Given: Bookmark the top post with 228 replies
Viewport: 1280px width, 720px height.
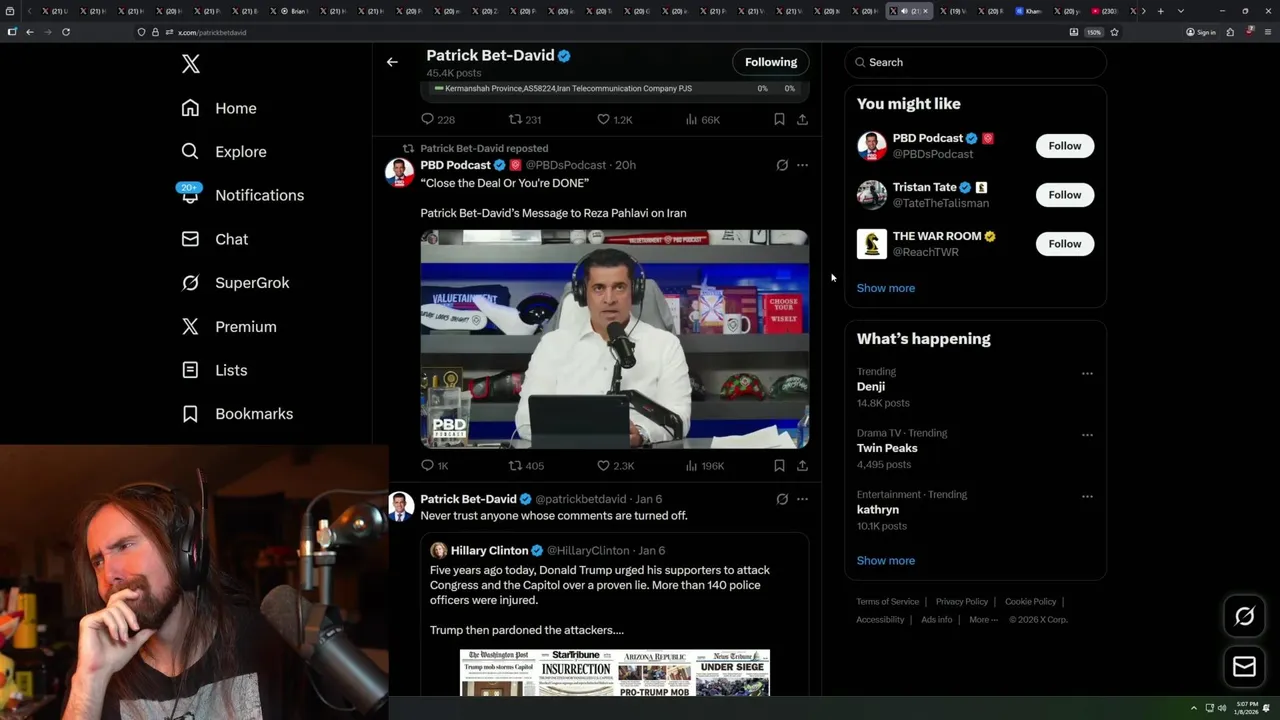Looking at the screenshot, I should pyautogui.click(x=779, y=119).
